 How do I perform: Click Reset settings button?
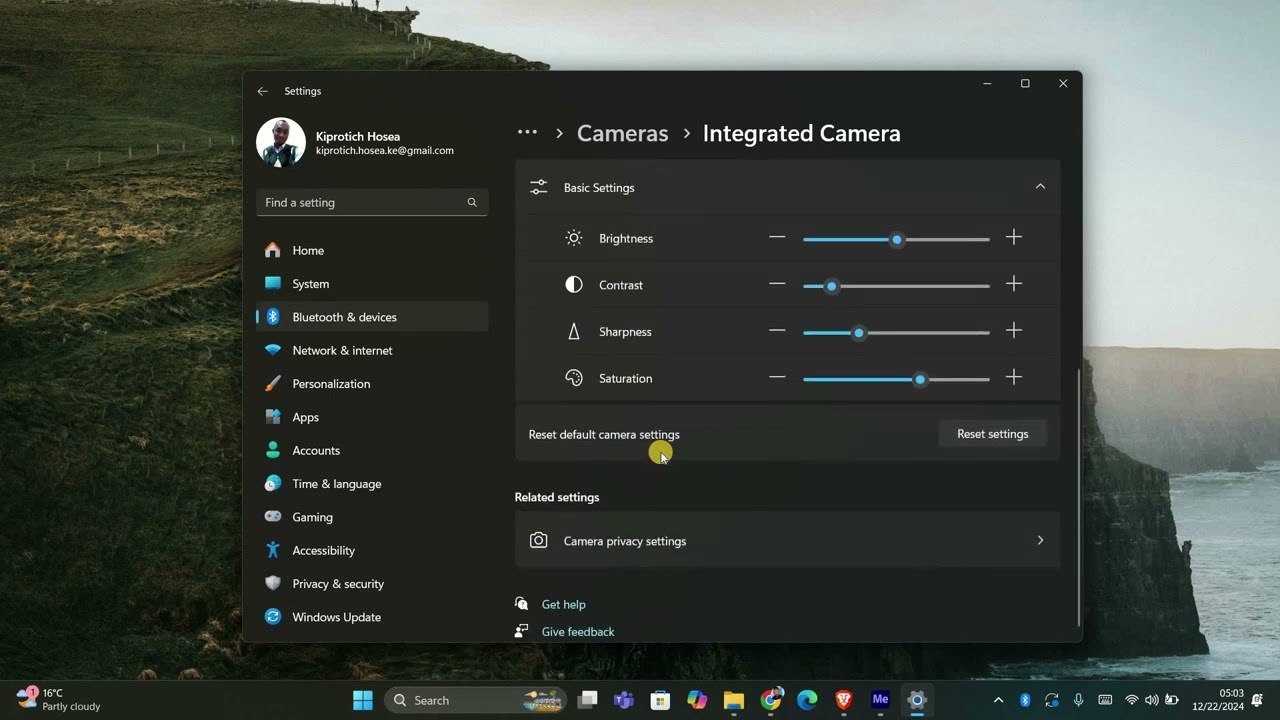(993, 434)
